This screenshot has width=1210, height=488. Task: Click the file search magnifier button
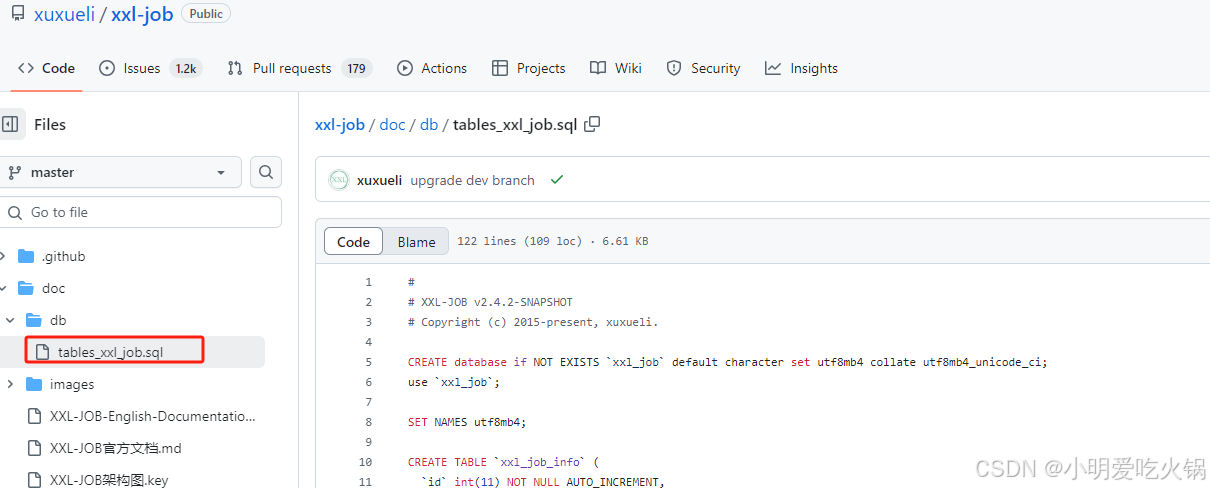tap(265, 172)
